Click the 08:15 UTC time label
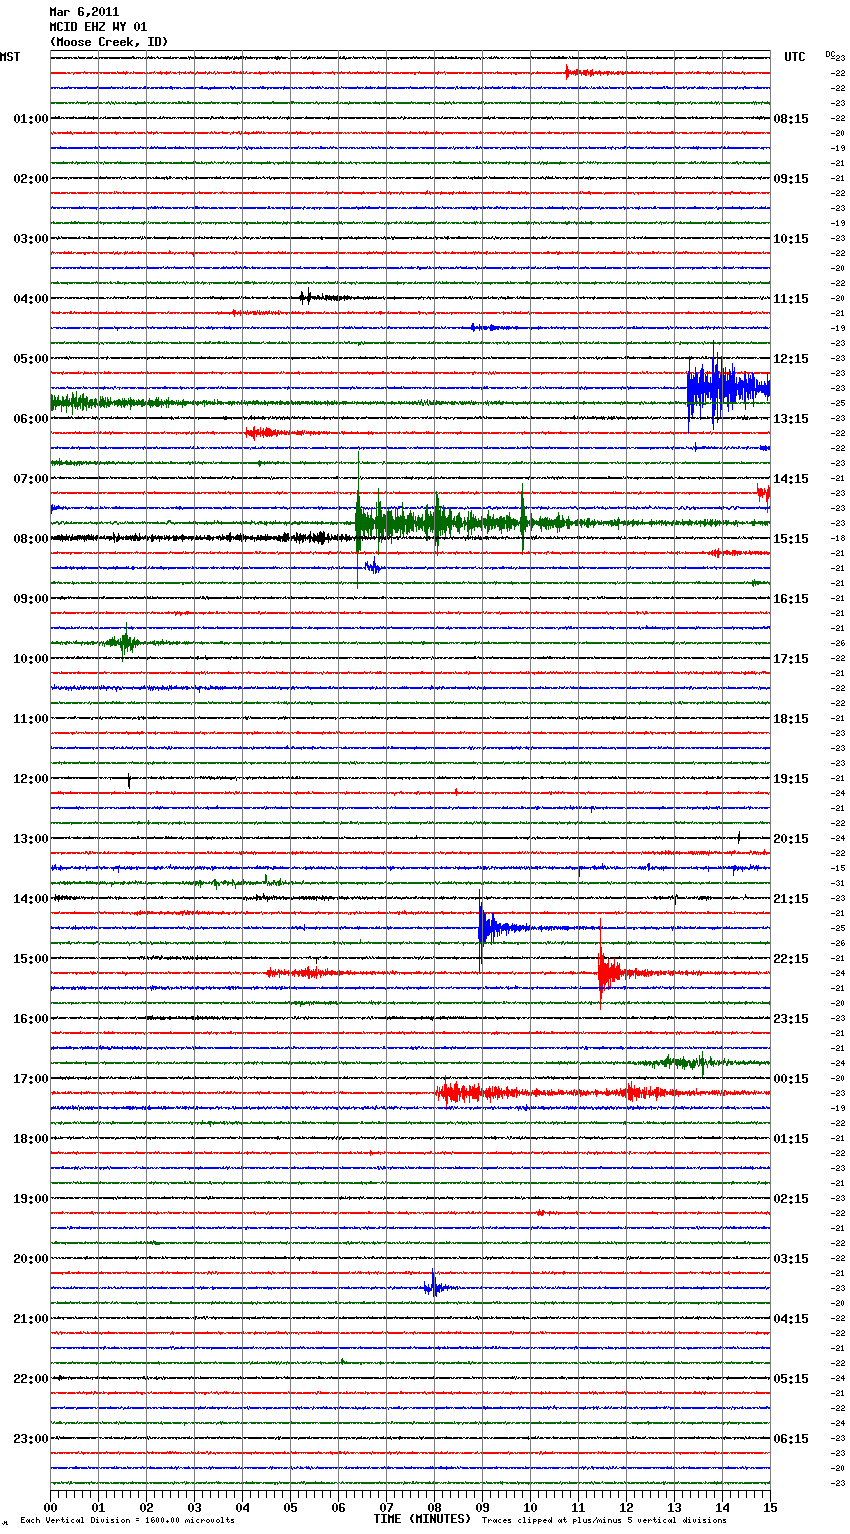 [791, 119]
